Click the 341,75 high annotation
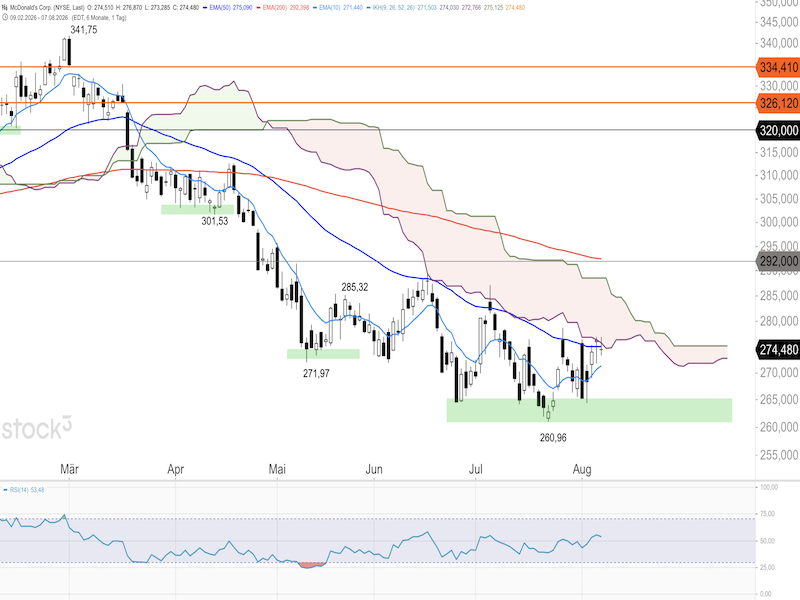800x600 pixels. (84, 30)
